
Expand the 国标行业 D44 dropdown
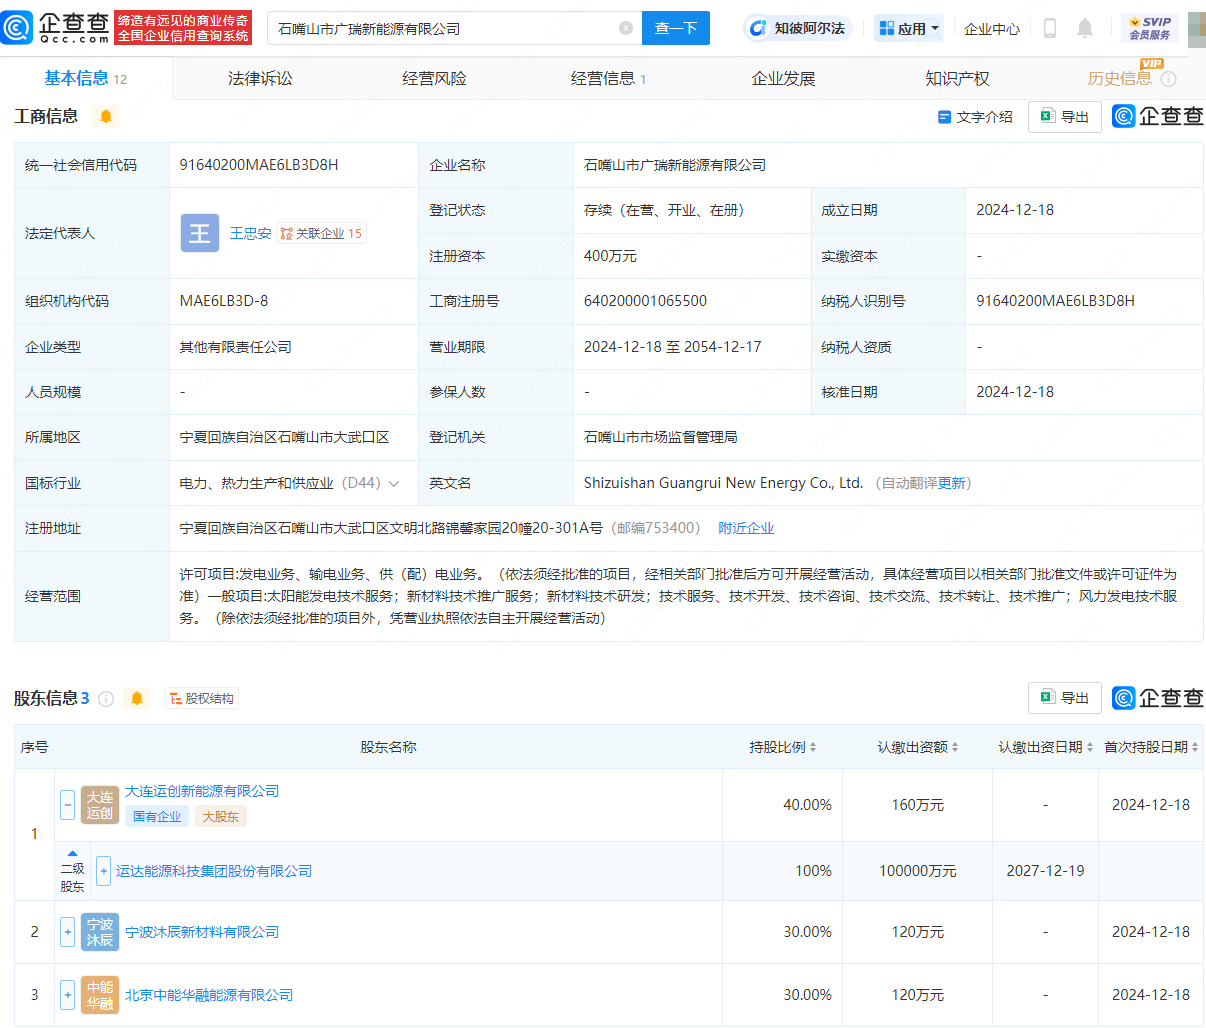tap(394, 484)
